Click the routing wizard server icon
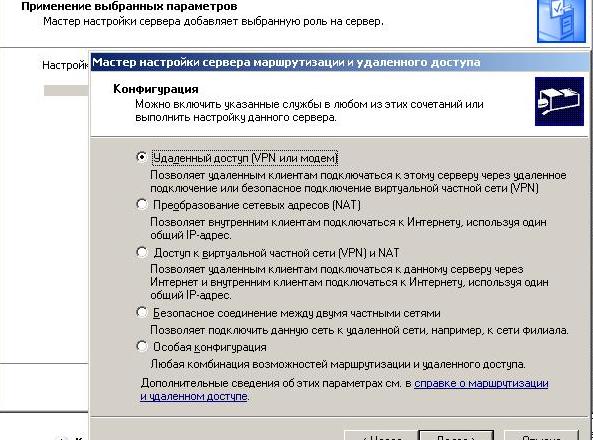Screen dimensions: 593x440 click(559, 101)
